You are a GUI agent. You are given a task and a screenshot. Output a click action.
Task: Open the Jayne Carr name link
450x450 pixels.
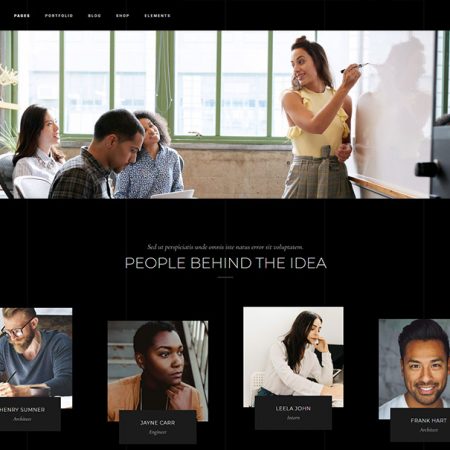pyautogui.click(x=158, y=423)
